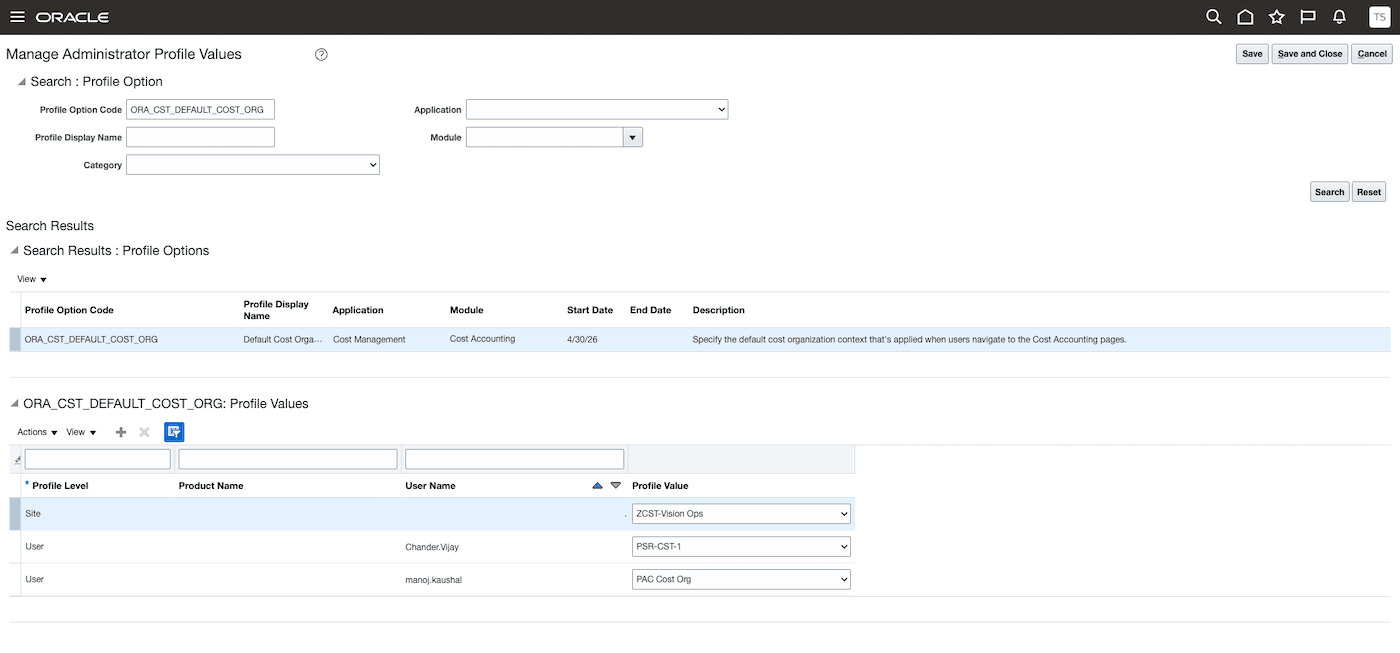The image size is (1400, 653).
Task: Open the TS user avatar menu
Action: [x=1379, y=17]
